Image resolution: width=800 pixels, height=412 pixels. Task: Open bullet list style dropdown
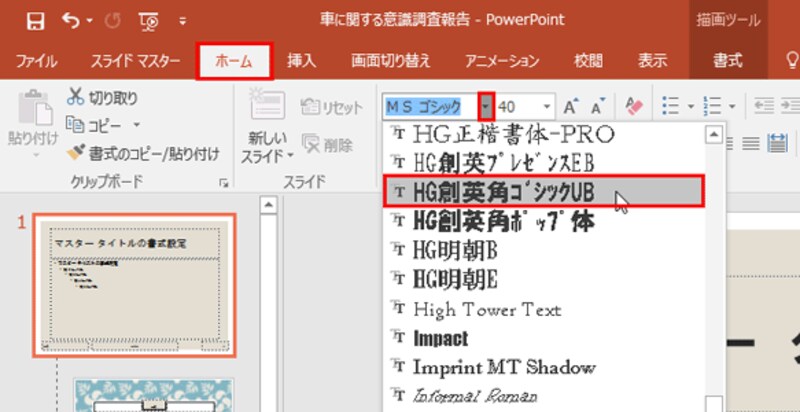[691, 107]
